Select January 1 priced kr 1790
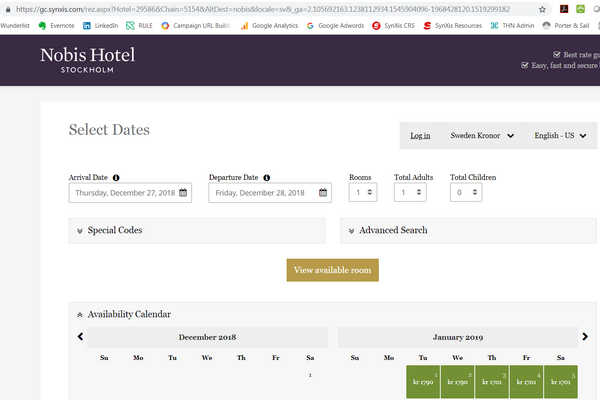The image size is (600, 400). click(x=423, y=382)
